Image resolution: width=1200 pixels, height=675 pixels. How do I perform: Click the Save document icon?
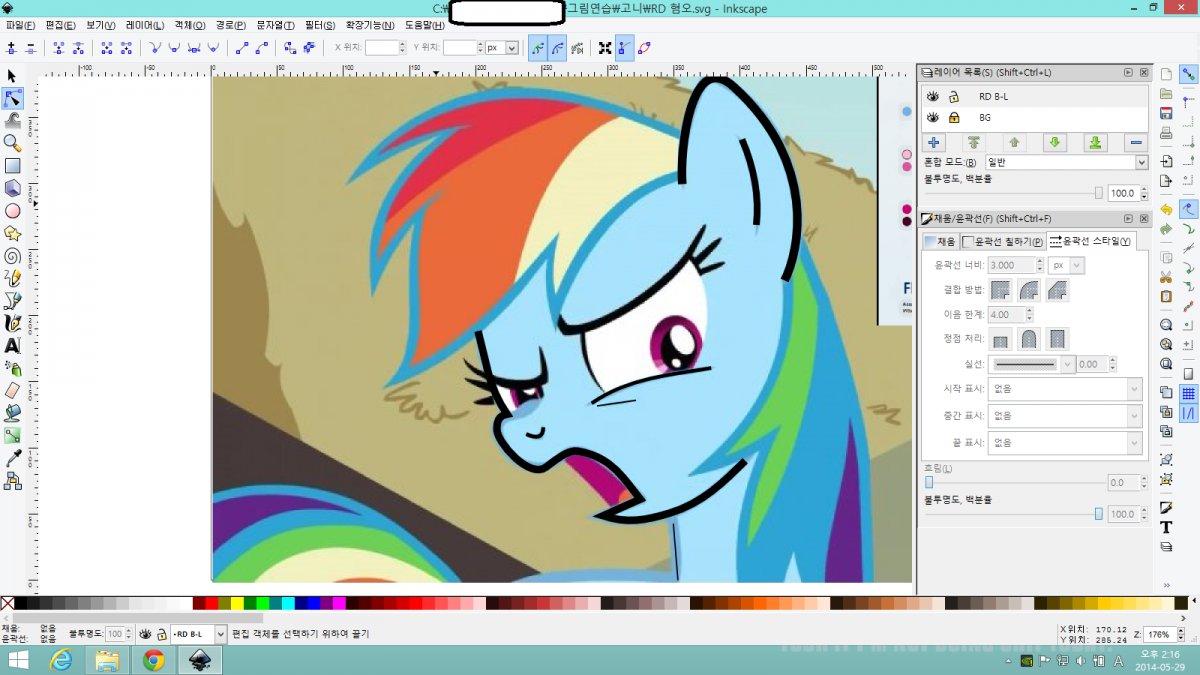[x=1166, y=113]
